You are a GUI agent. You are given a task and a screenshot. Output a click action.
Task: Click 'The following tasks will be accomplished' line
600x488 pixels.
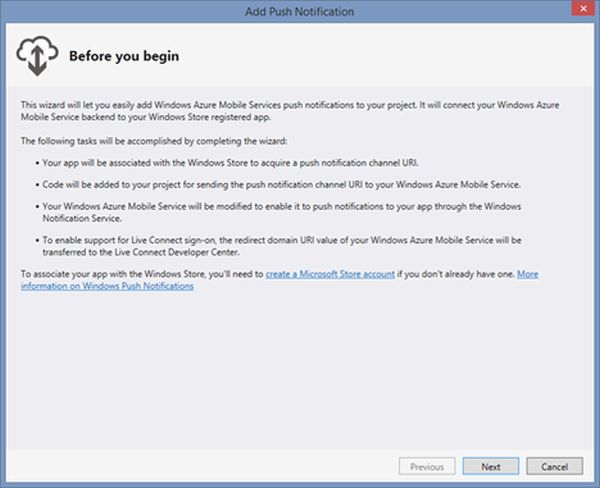click(x=154, y=141)
